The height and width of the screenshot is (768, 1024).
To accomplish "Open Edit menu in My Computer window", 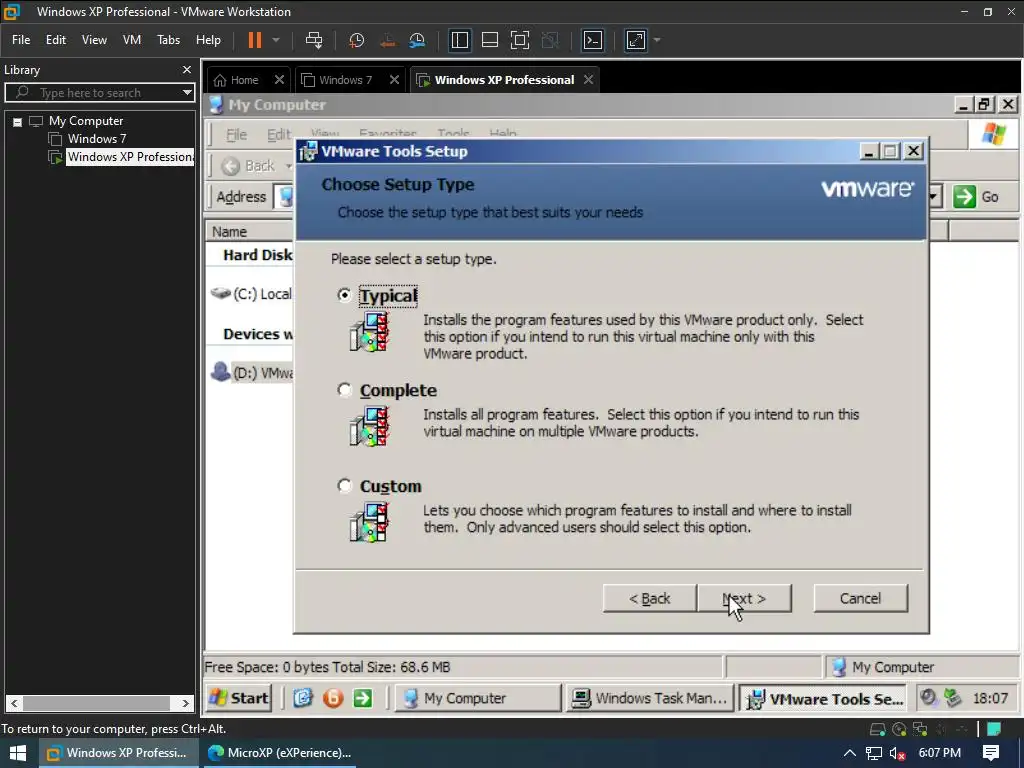I will [x=279, y=135].
